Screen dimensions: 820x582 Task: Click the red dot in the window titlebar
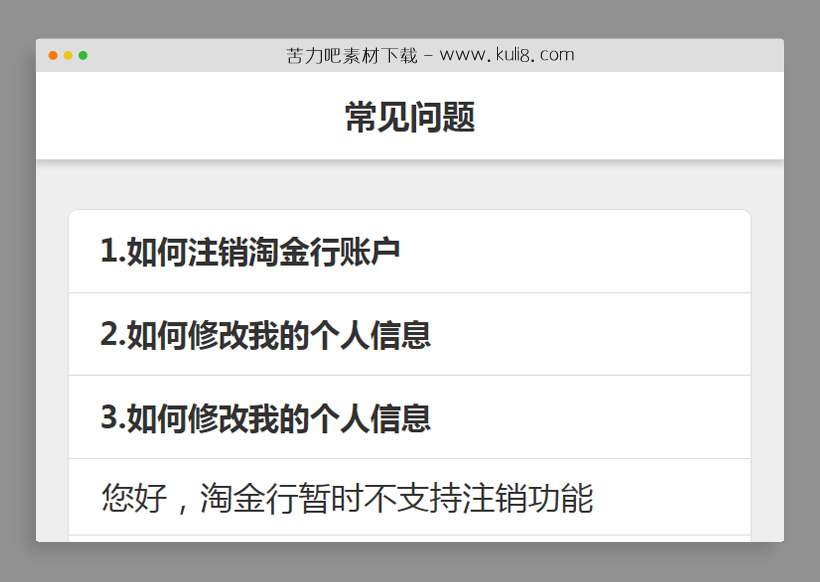coord(52,55)
